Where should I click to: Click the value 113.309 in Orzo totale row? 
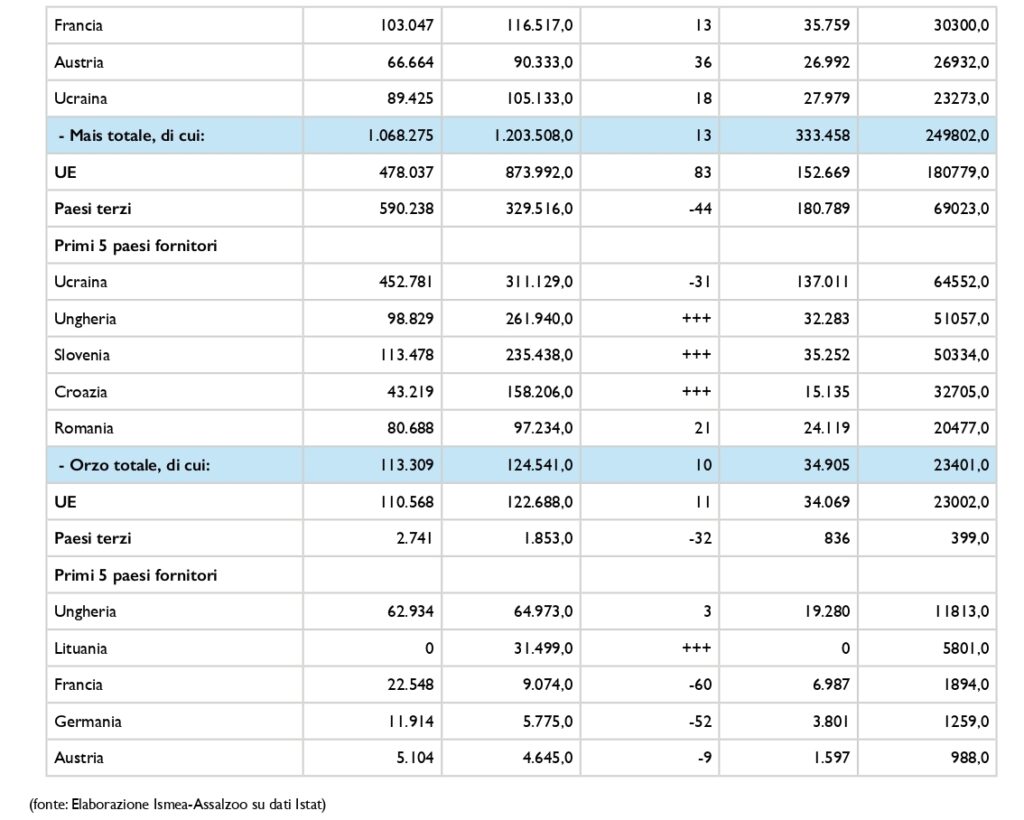click(x=406, y=465)
